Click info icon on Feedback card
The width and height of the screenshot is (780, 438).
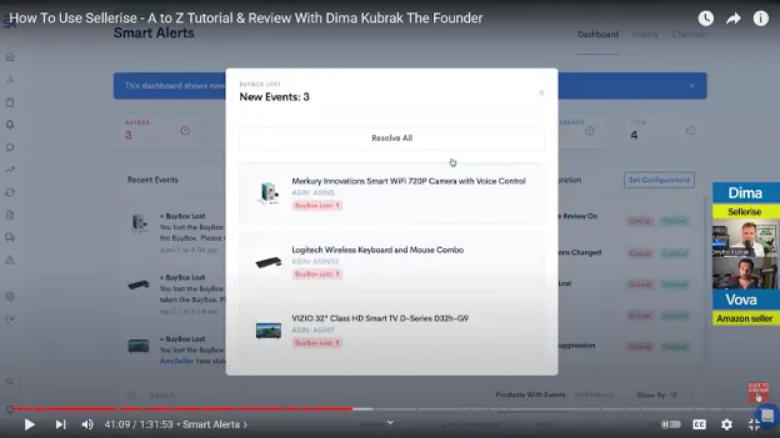(589, 131)
